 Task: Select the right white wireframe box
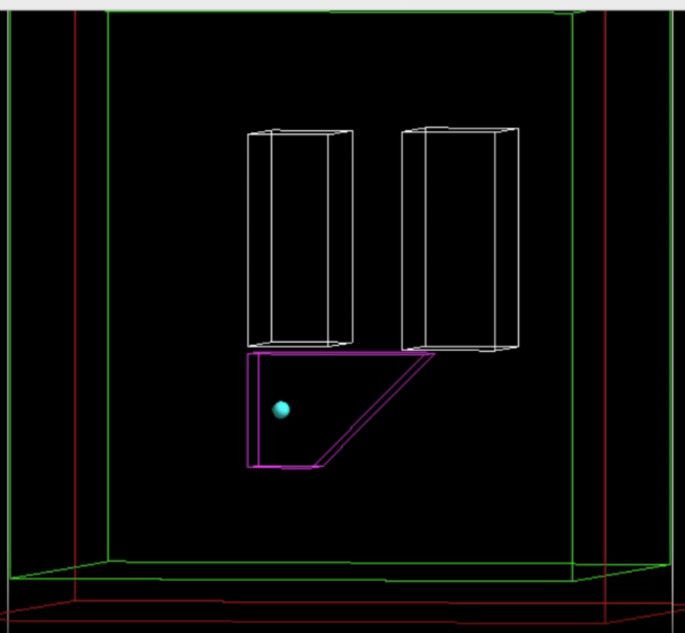tap(460, 240)
